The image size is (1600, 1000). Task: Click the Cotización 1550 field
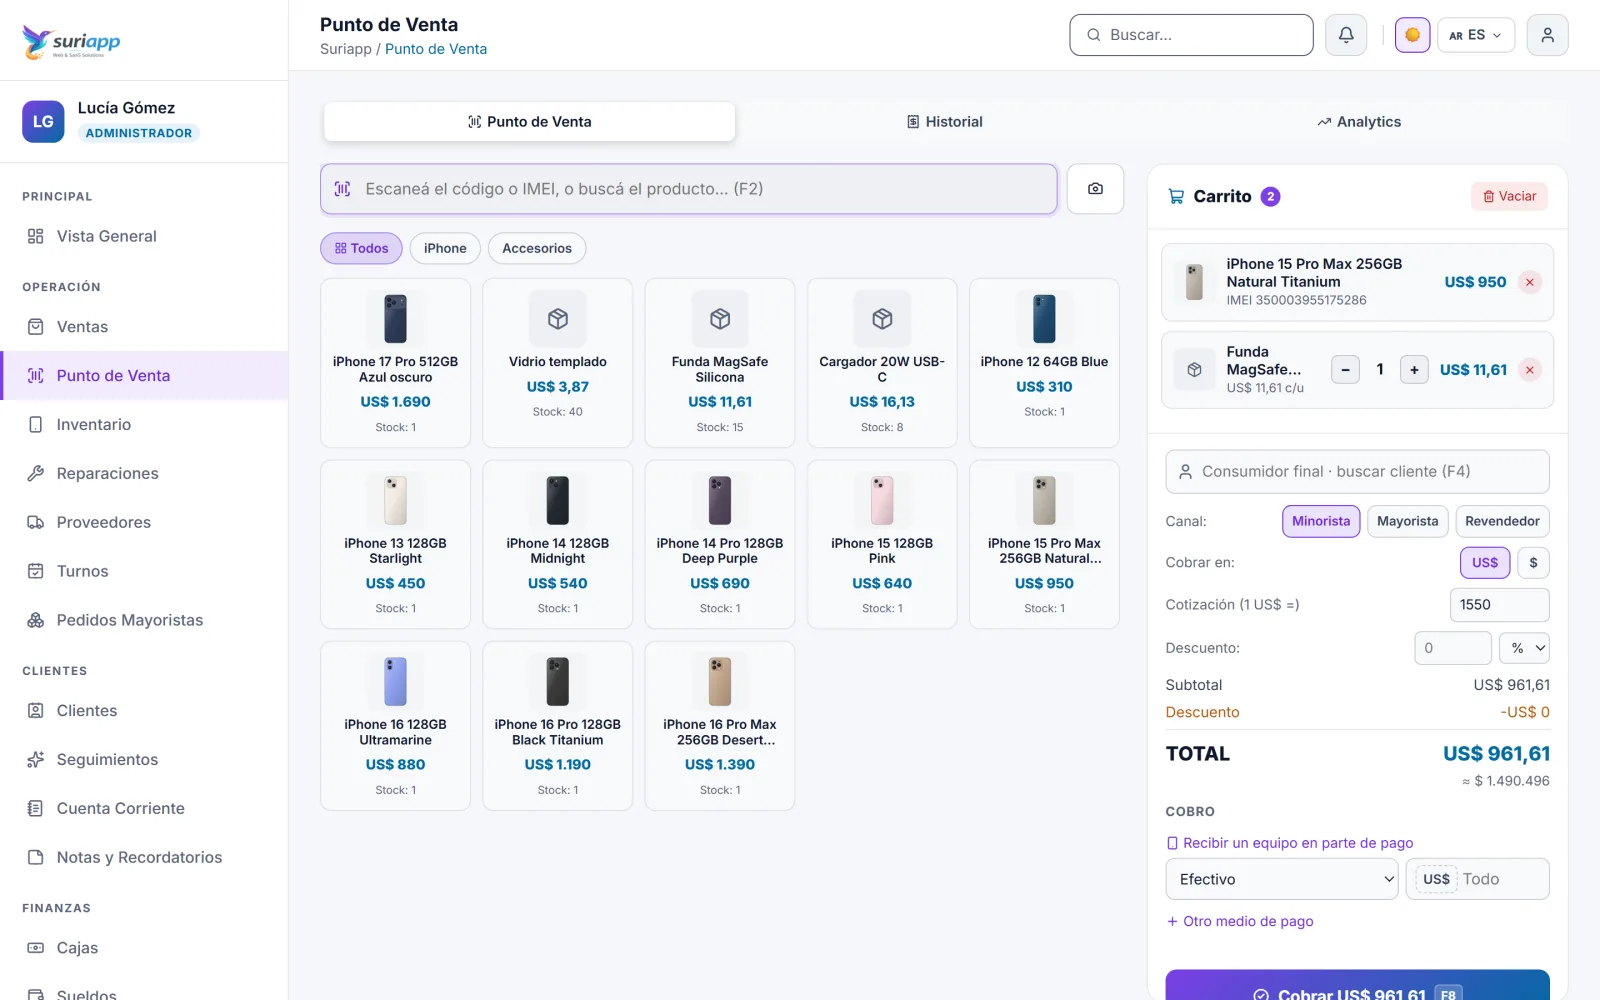(1500, 605)
